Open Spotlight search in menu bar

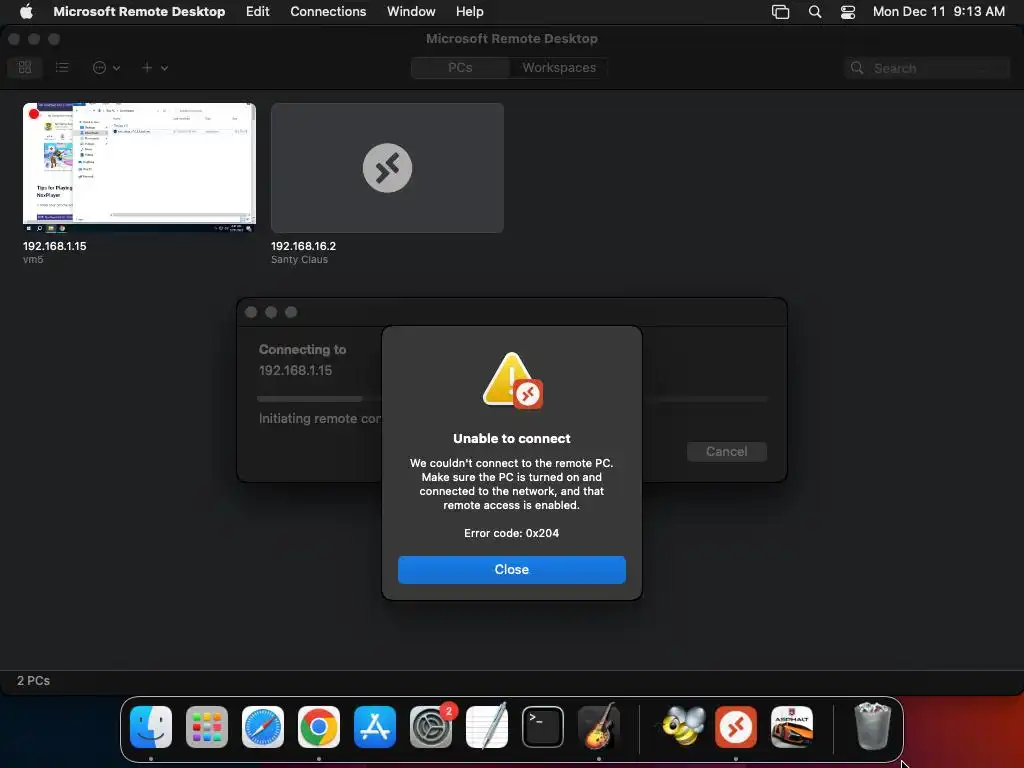815,11
